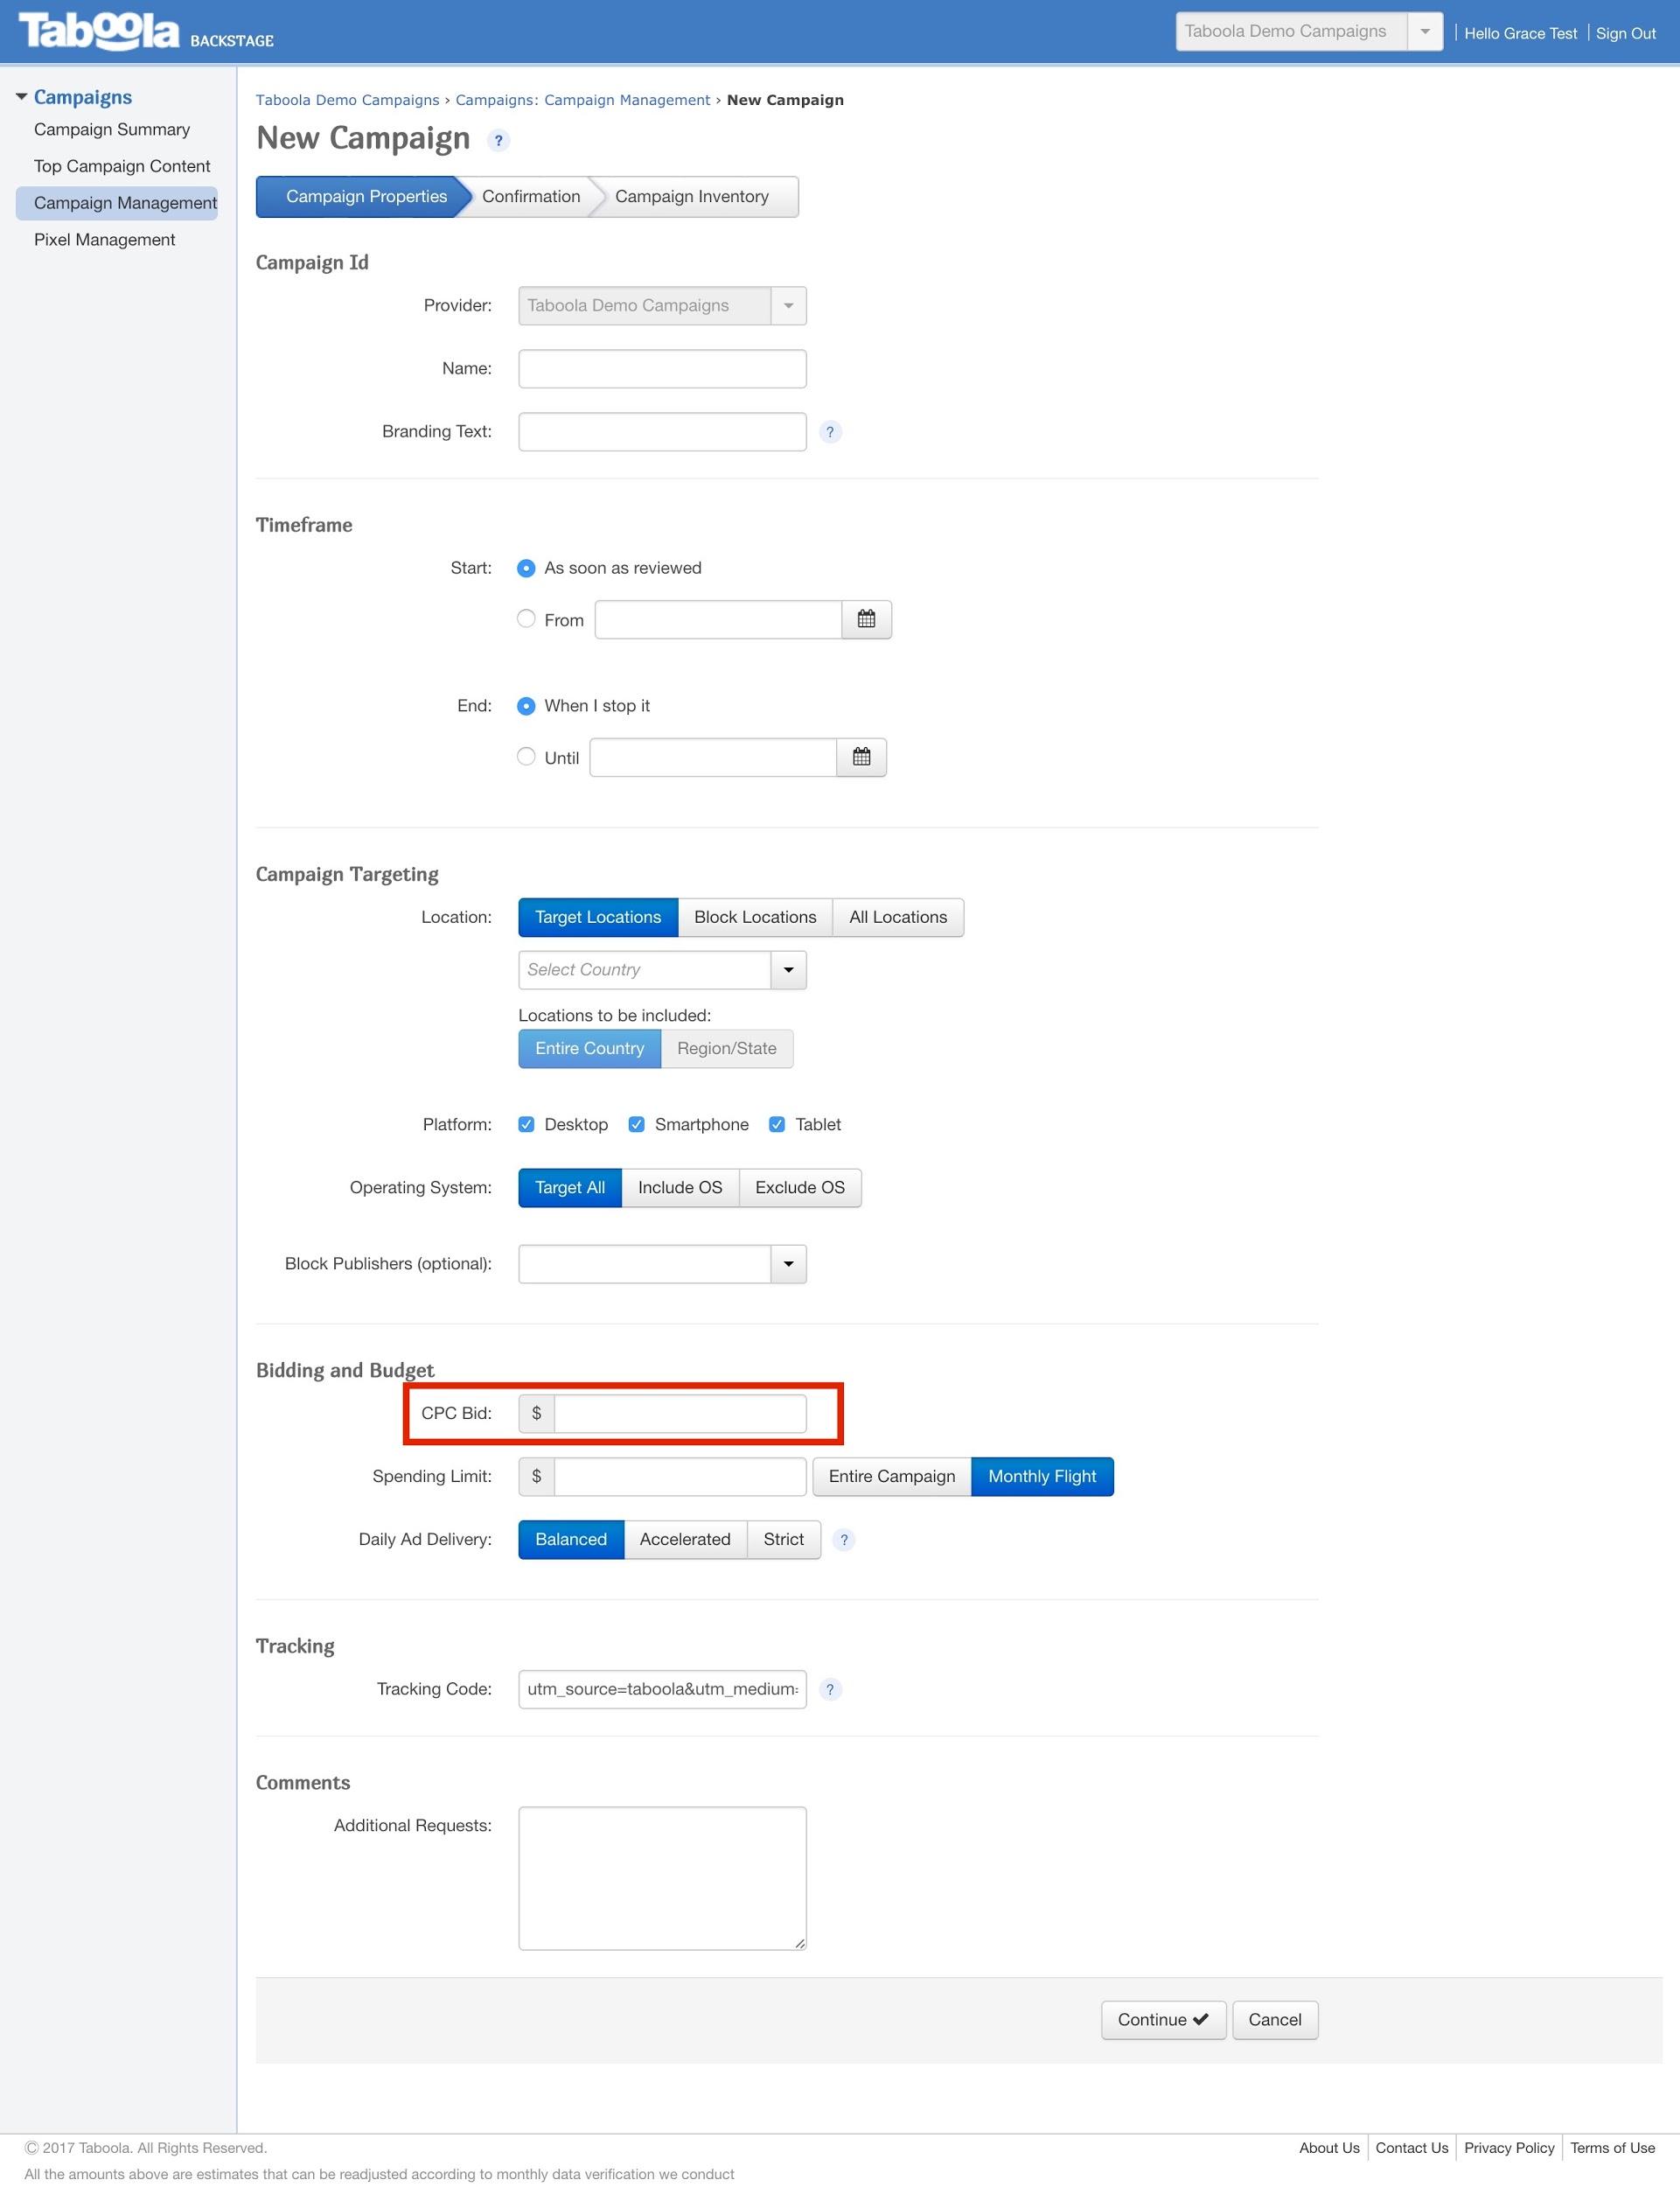The image size is (1680, 2187).
Task: Open the About Us footer link
Action: pos(1329,2147)
